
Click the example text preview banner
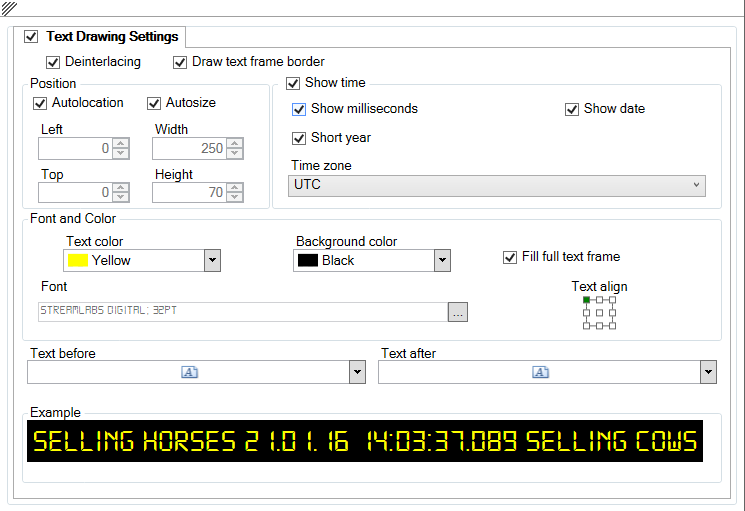pyautogui.click(x=365, y=441)
